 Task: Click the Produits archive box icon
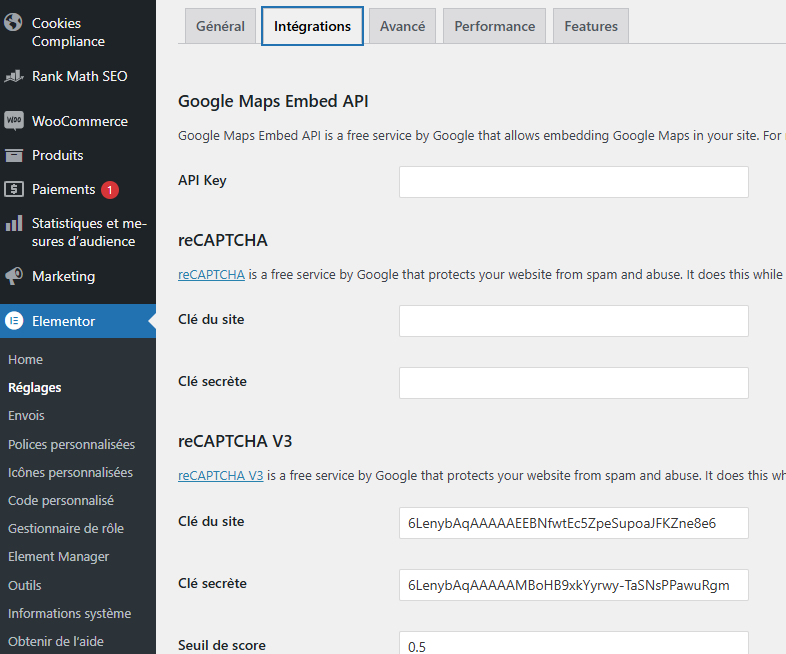point(14,155)
